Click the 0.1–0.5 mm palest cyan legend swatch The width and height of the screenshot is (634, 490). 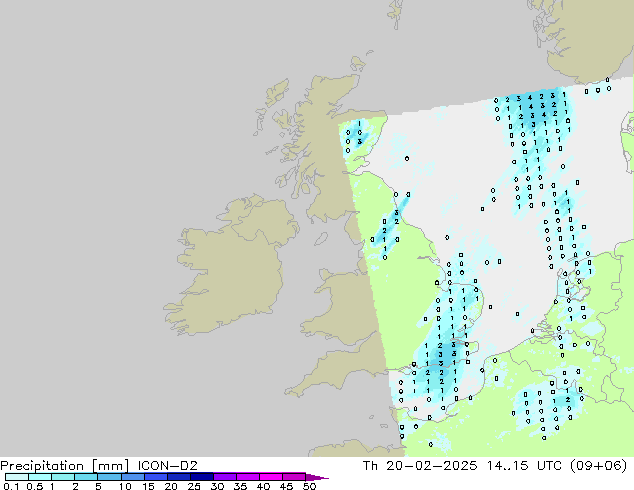17,477
